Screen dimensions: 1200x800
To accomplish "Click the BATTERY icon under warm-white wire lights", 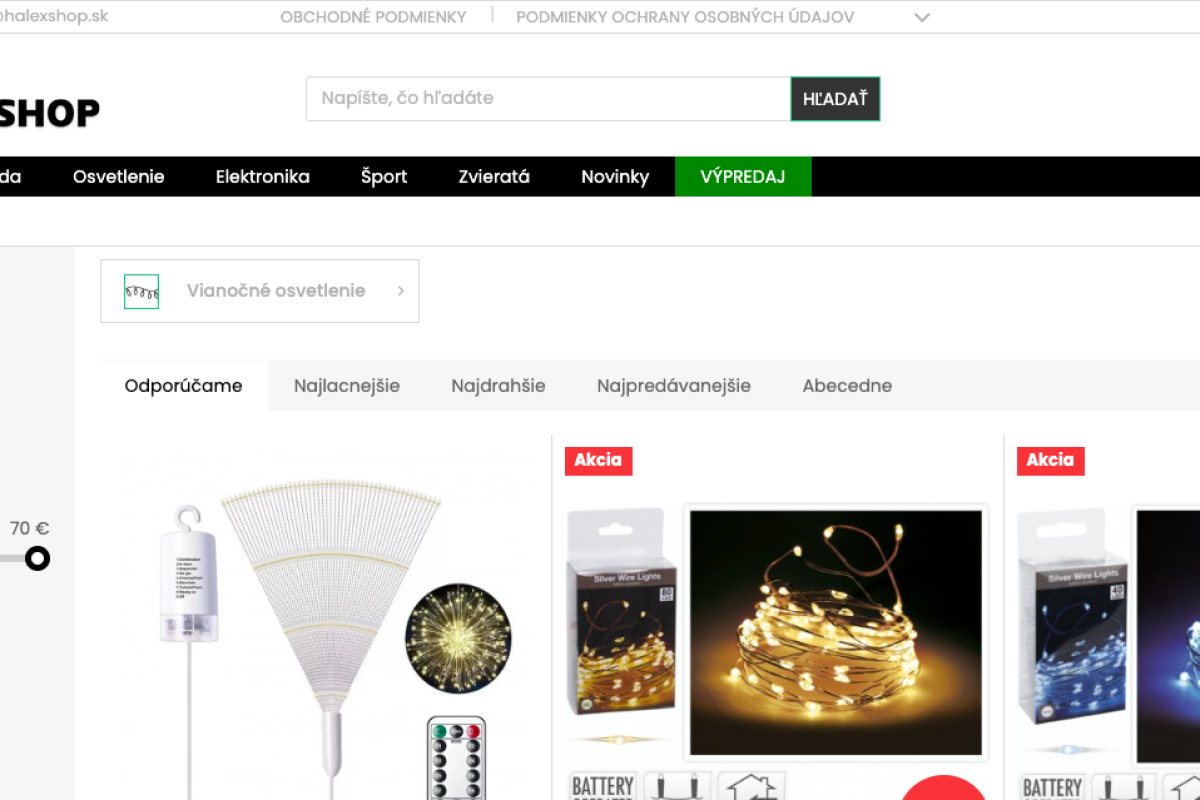I will tap(602, 786).
